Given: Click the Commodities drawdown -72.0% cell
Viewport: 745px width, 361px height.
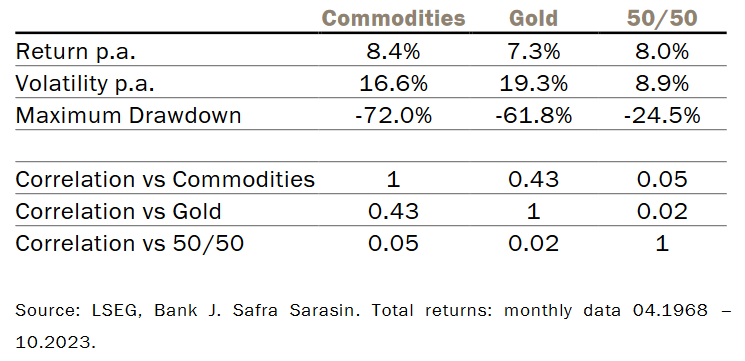Looking at the screenshot, I should [x=393, y=115].
